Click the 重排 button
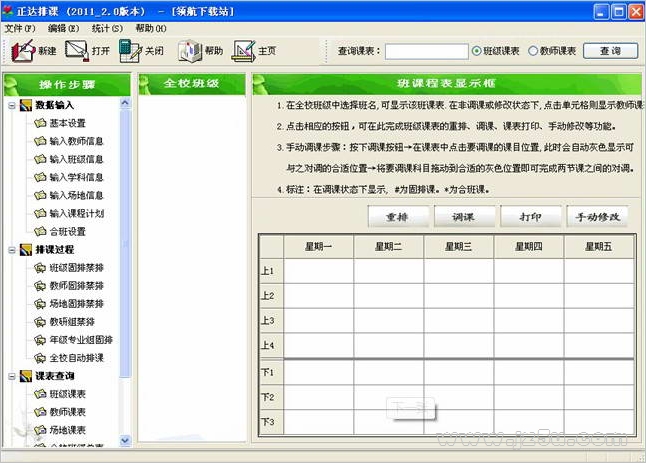Viewport: 646px width, 463px height. (398, 217)
